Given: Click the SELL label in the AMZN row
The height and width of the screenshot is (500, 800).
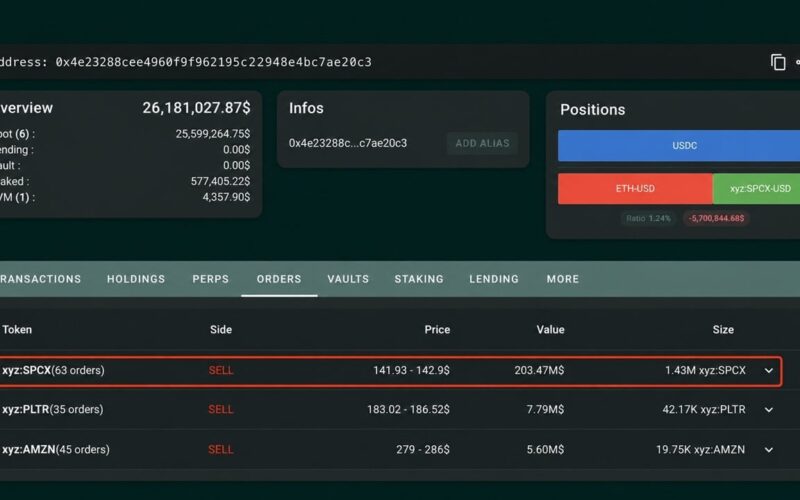Looking at the screenshot, I should click(221, 450).
